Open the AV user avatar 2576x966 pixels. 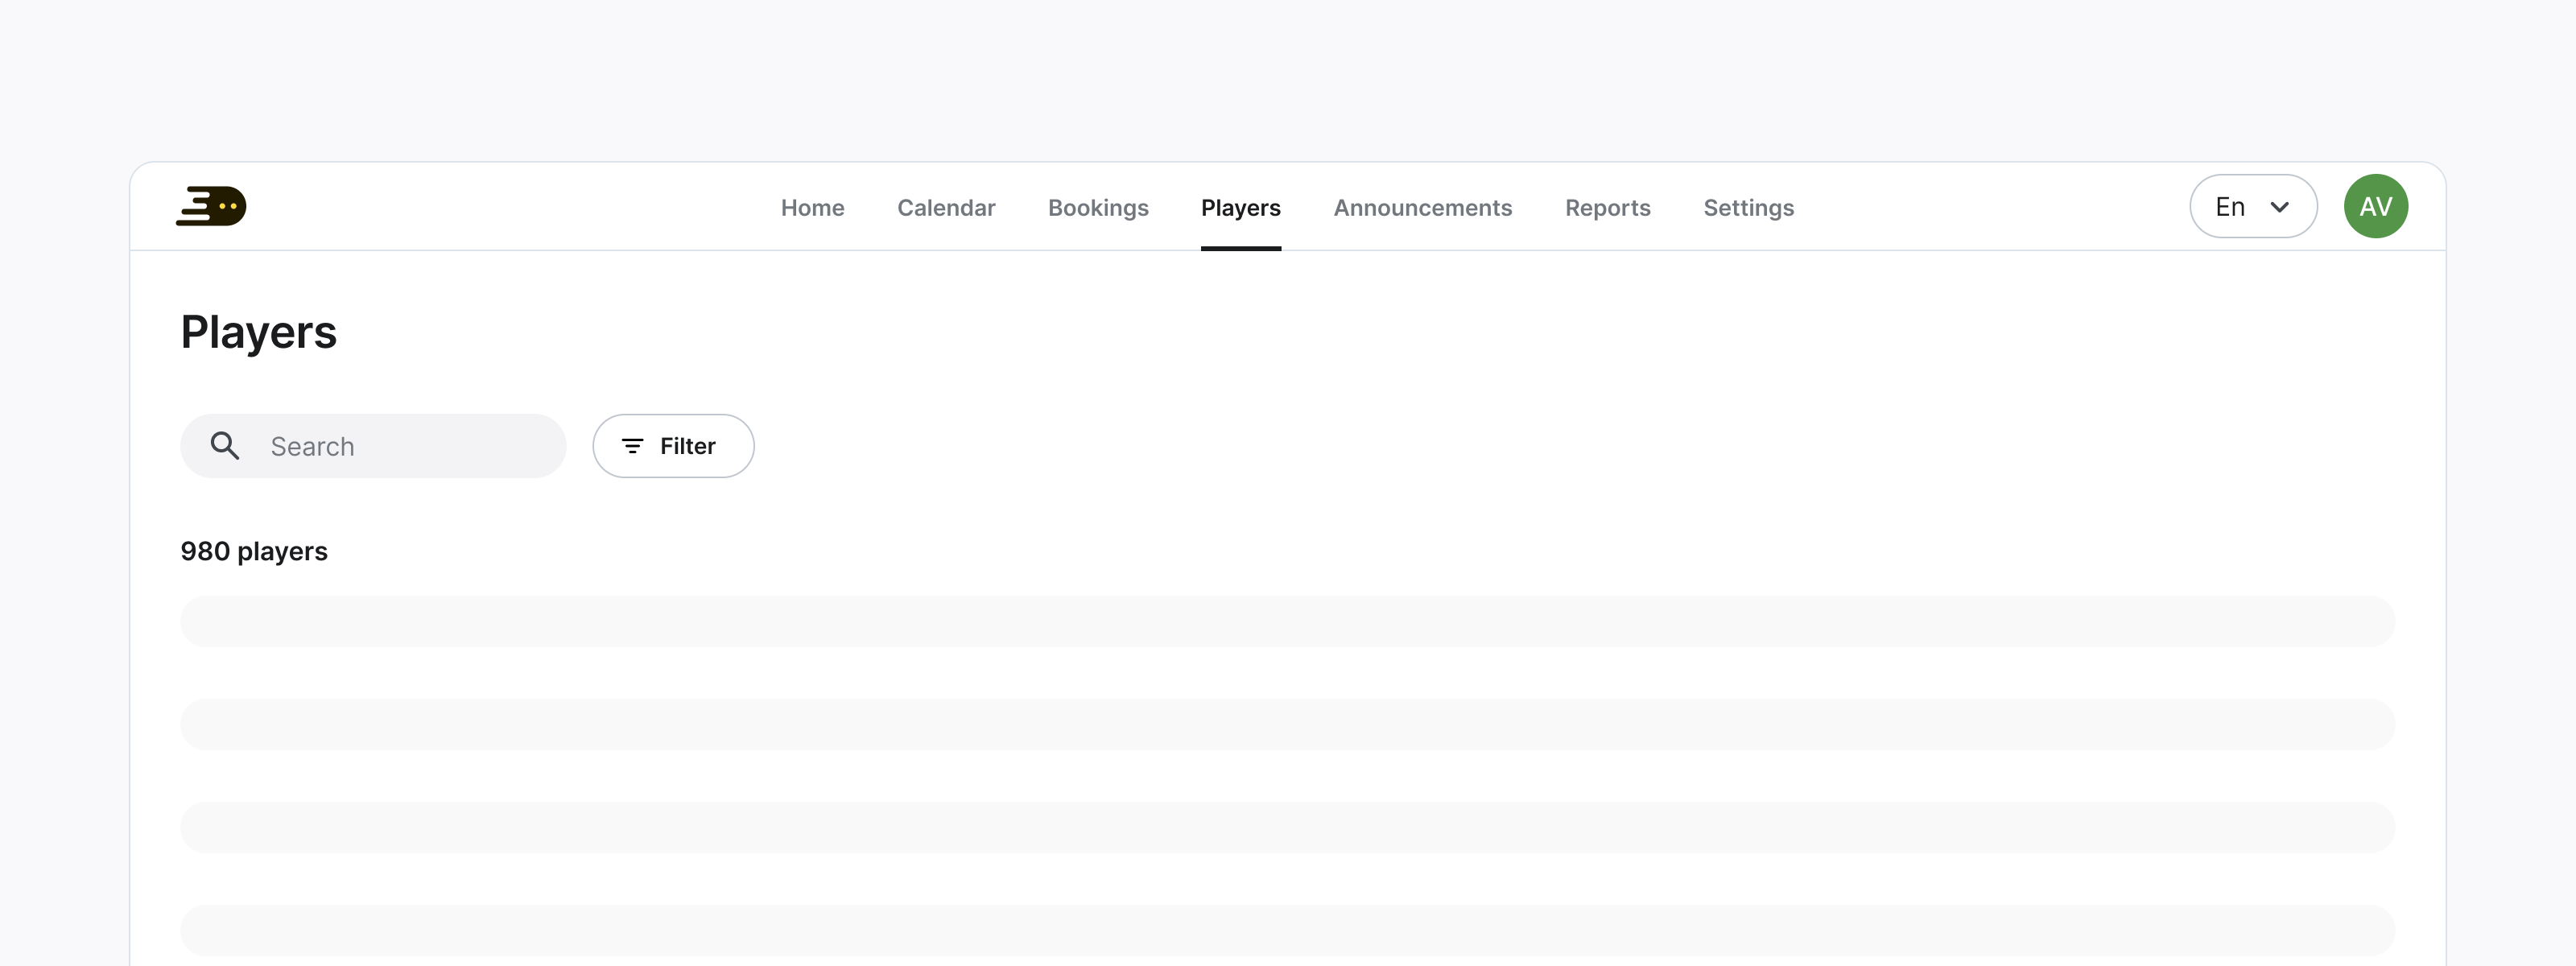[2375, 206]
